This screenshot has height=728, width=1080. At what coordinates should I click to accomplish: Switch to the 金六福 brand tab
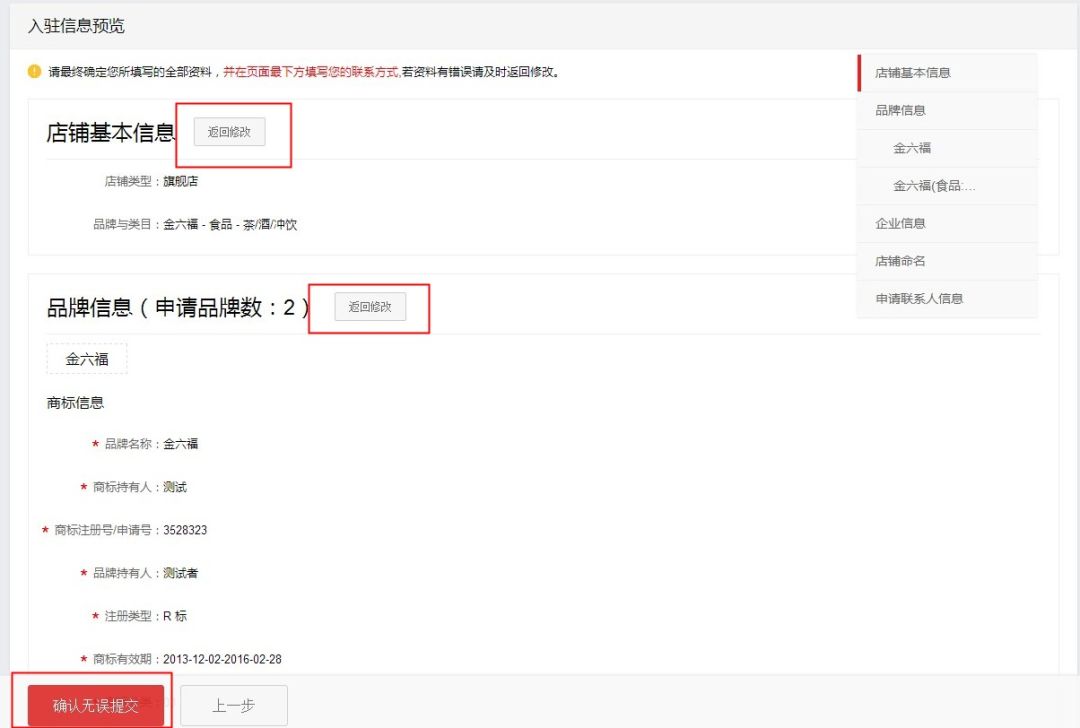(86, 359)
